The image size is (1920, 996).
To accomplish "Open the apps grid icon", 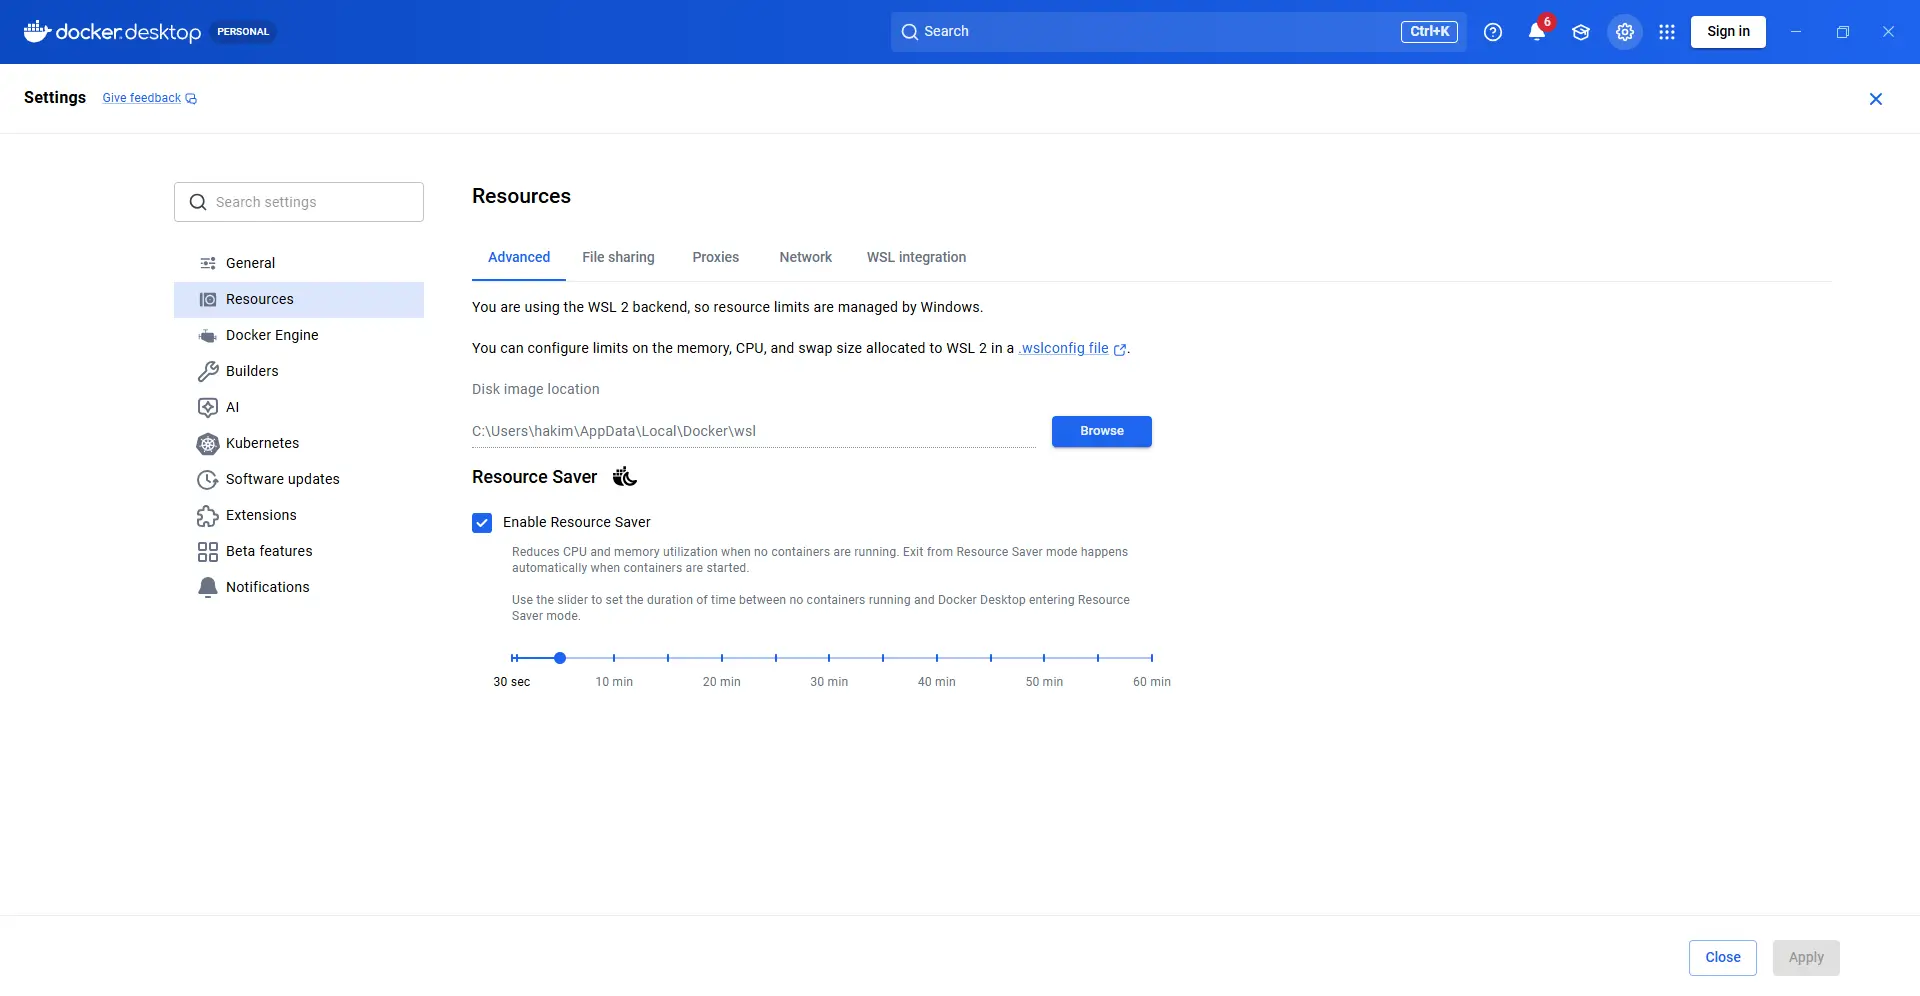I will [x=1667, y=32].
